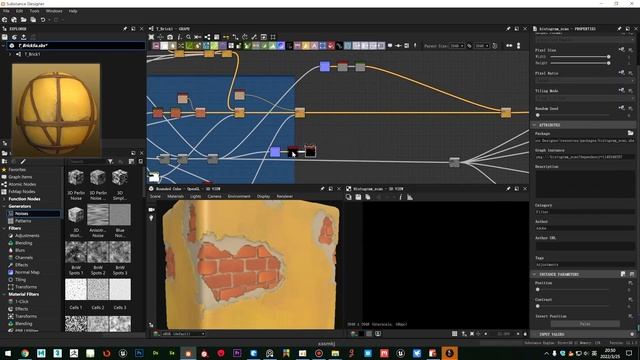Click the Undo icon in main toolbar
640x360 pixels.
[x=43, y=20]
